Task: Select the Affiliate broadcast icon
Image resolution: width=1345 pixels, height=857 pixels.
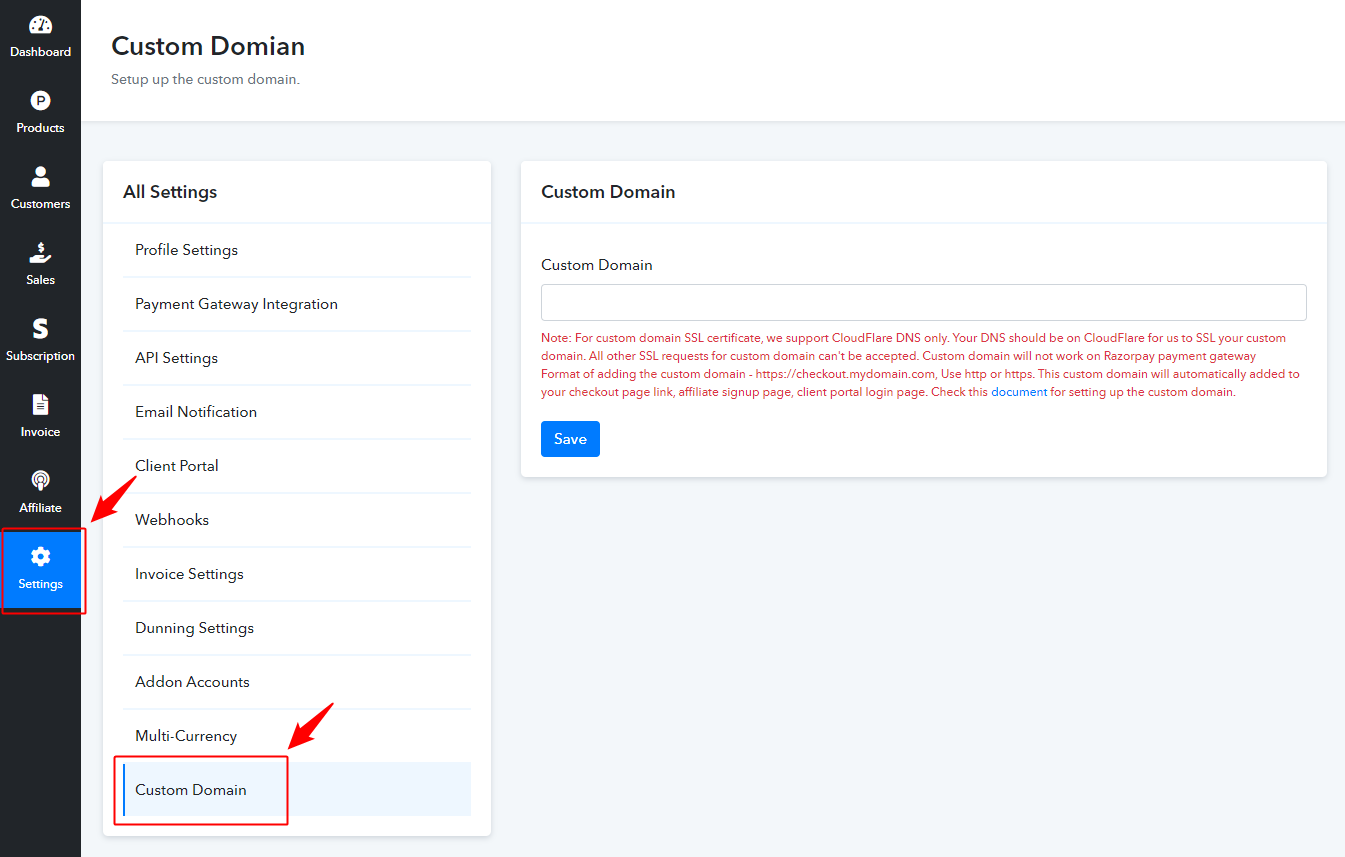Action: 40,481
